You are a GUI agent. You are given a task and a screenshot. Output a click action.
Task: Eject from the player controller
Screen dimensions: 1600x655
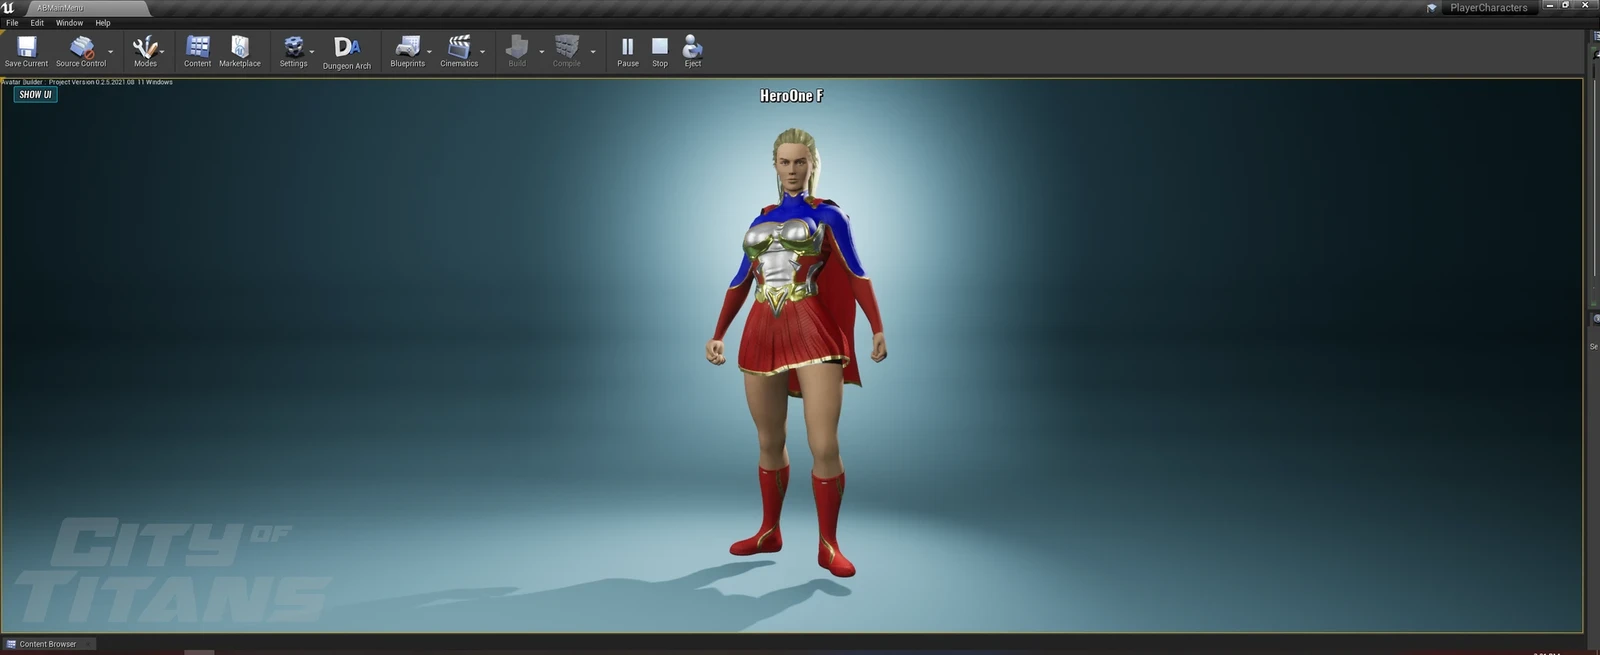(x=693, y=51)
